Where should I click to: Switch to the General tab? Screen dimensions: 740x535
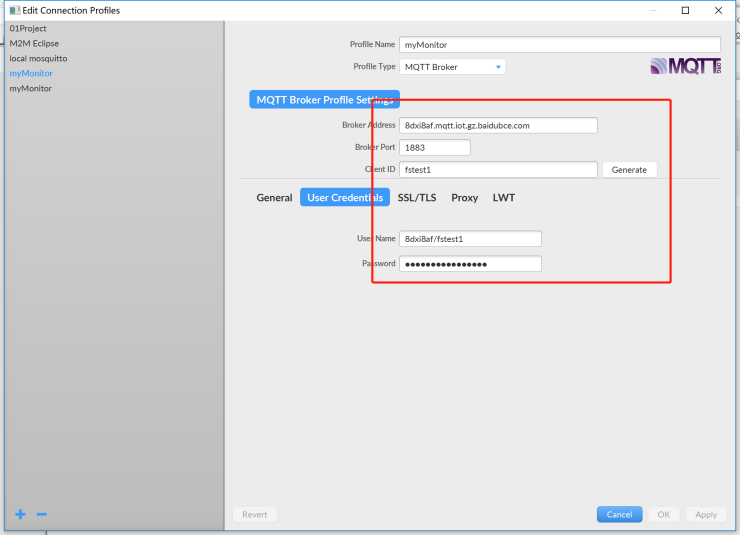274,198
